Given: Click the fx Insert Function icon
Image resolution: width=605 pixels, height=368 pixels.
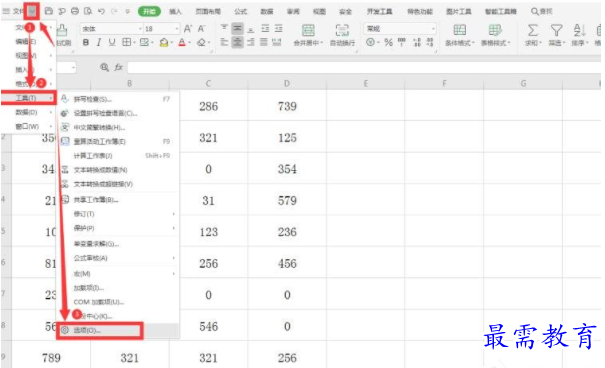Looking at the screenshot, I should tap(118, 67).
